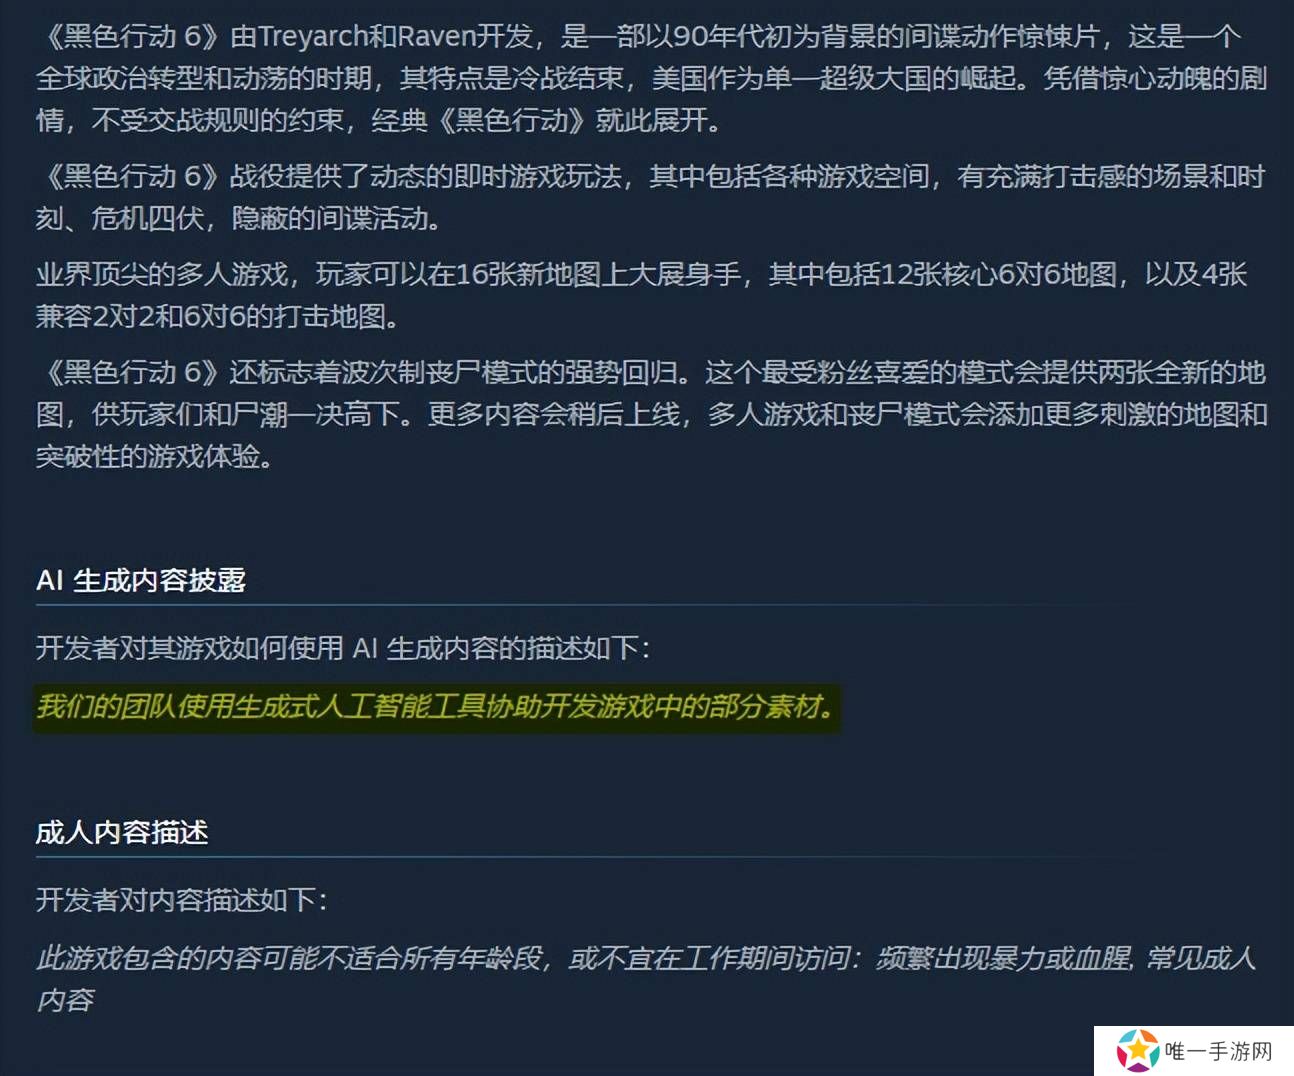
Task: Click the italic mature content warning text
Action: (x=645, y=979)
